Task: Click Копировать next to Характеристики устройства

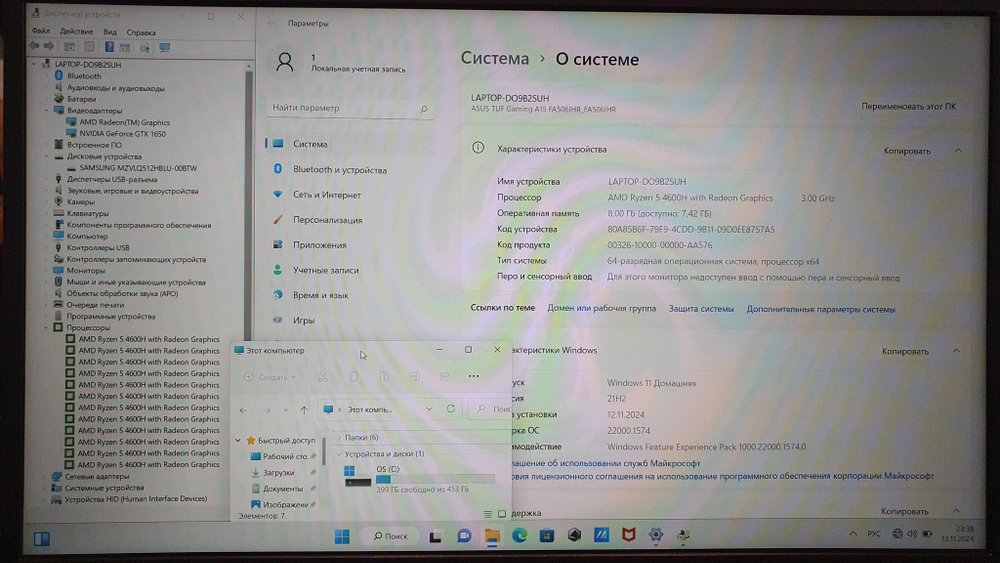Action: point(906,151)
